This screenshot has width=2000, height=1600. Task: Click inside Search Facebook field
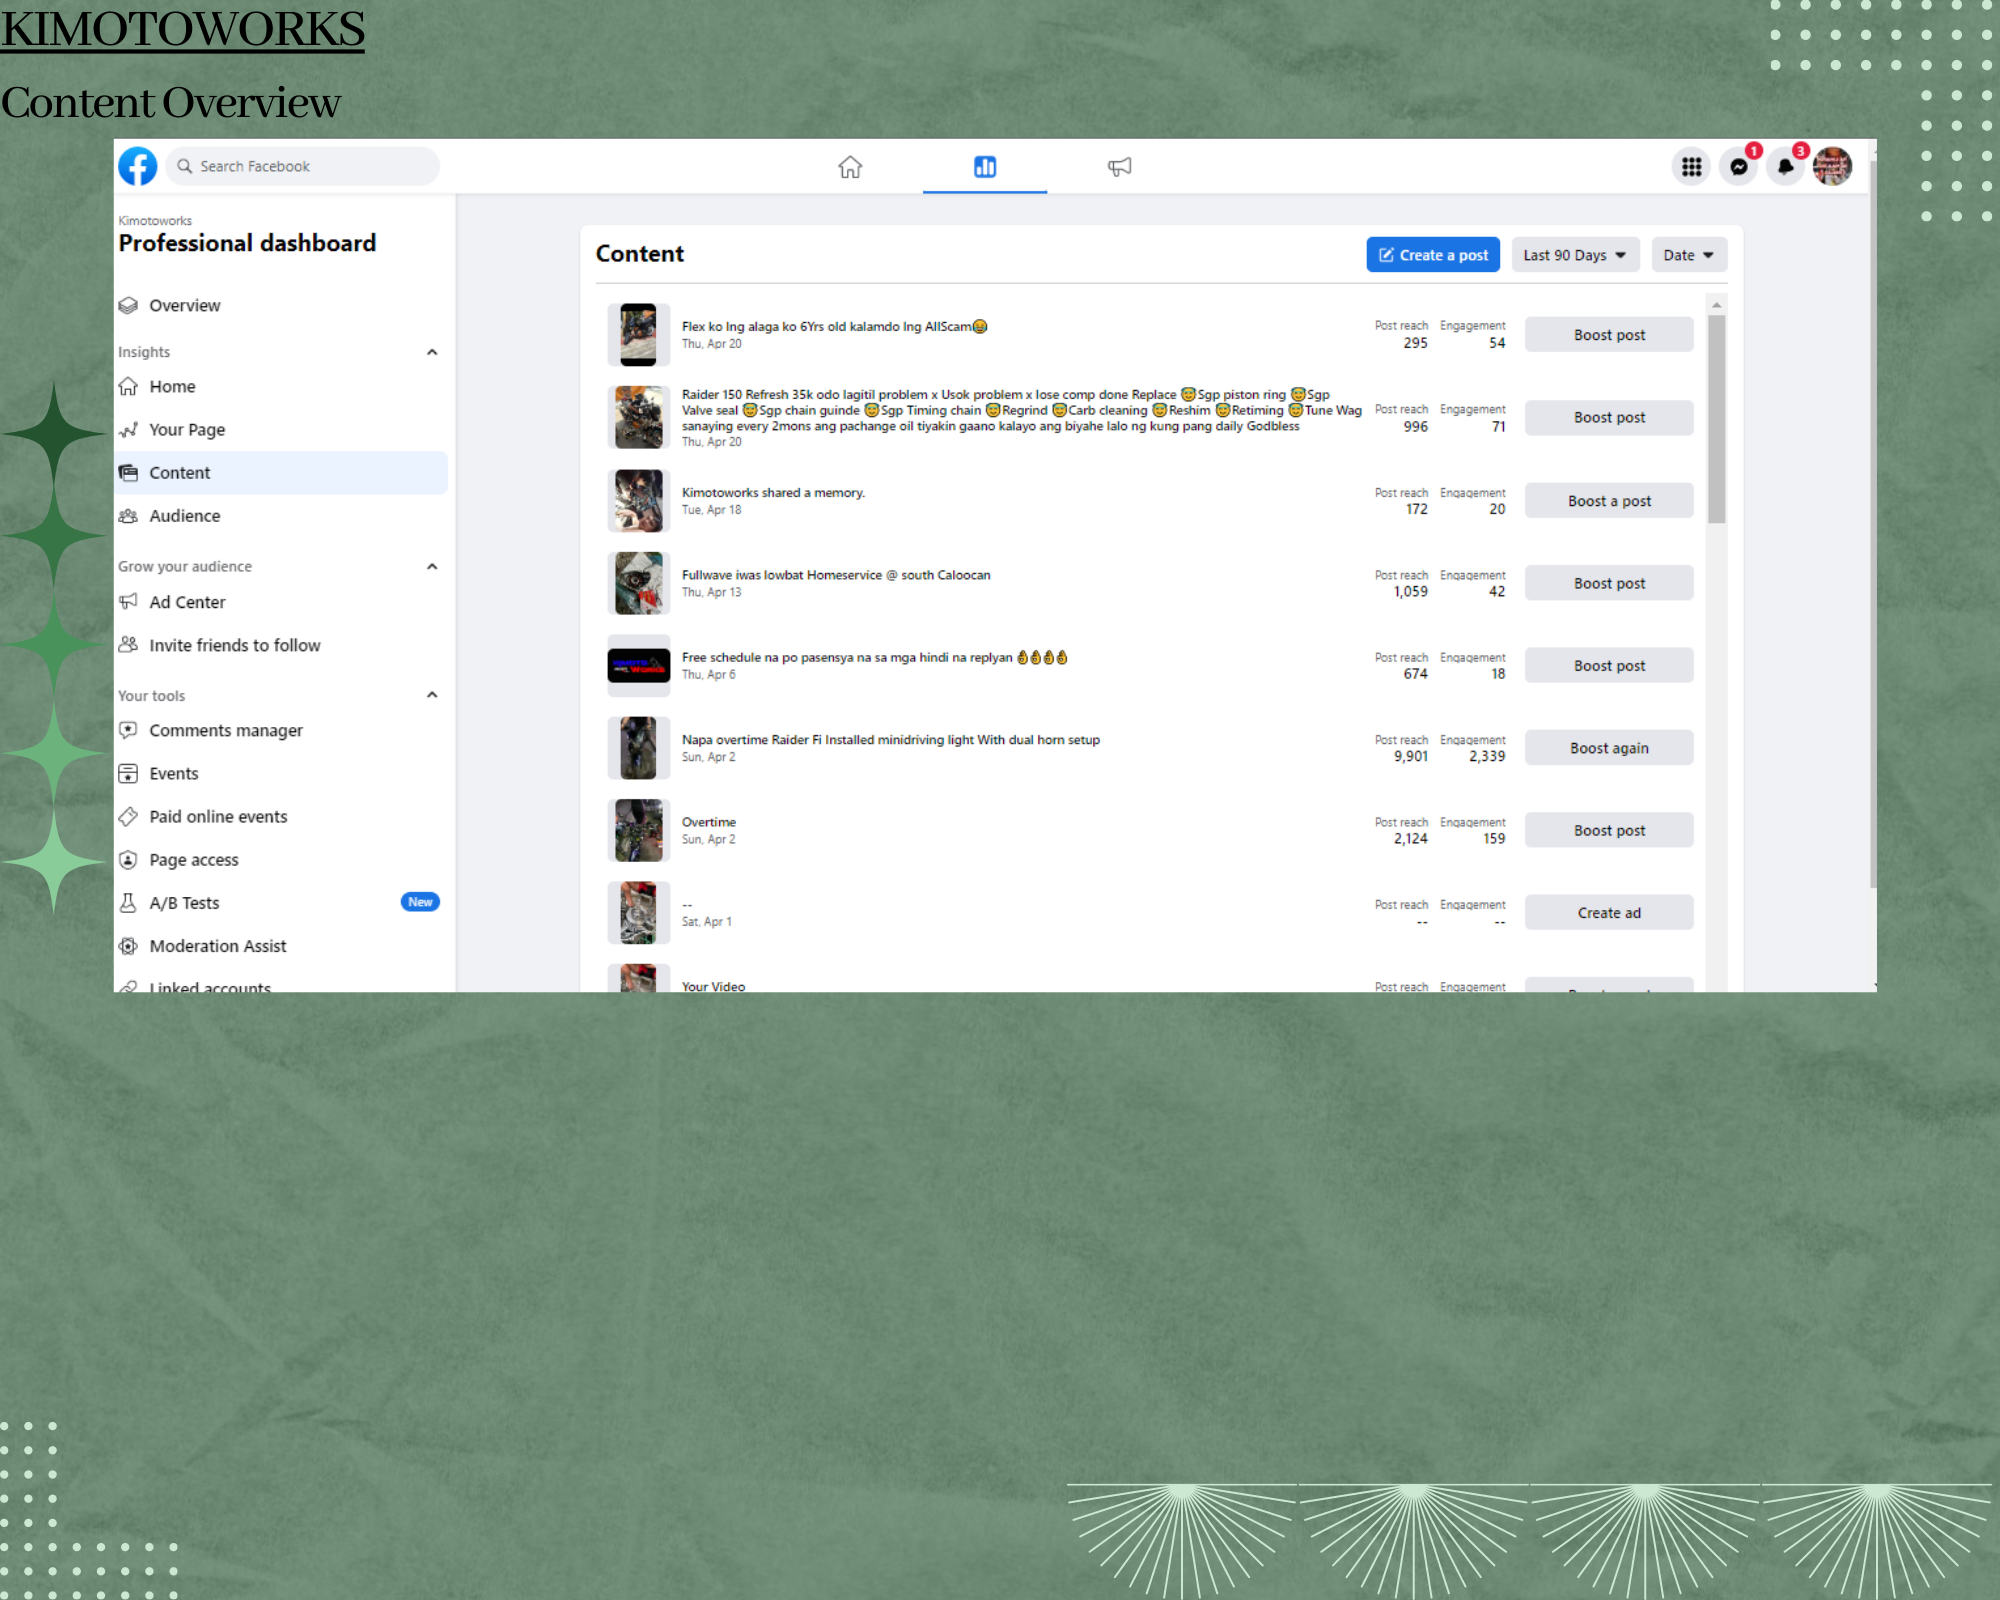coord(303,166)
